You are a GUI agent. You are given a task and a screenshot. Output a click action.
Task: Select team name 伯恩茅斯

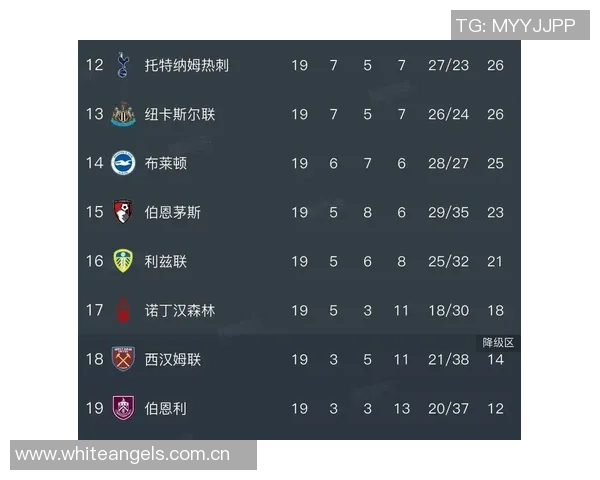pyautogui.click(x=173, y=212)
